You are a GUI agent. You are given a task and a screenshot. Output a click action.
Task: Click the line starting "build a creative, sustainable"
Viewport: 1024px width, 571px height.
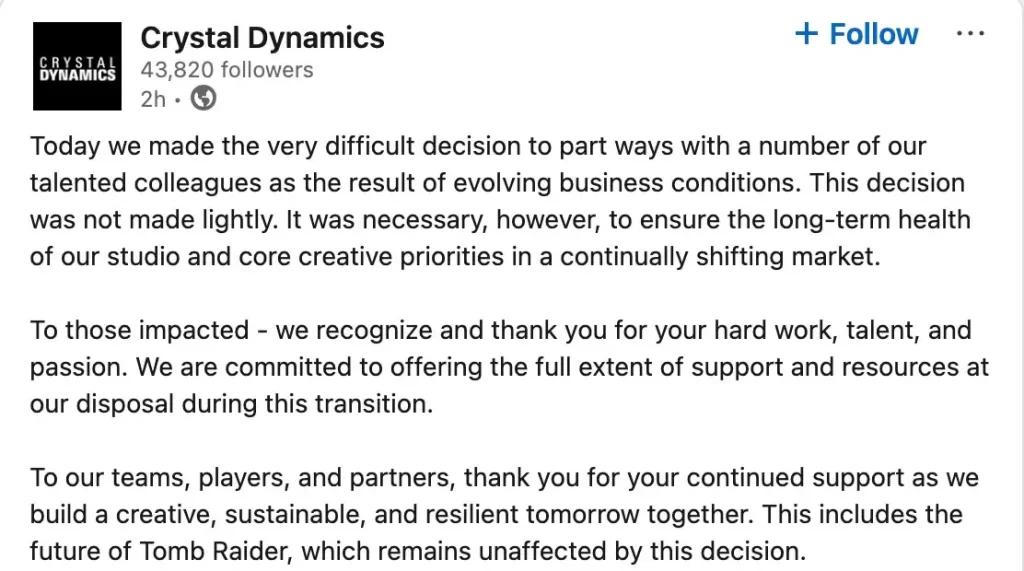pos(496,514)
